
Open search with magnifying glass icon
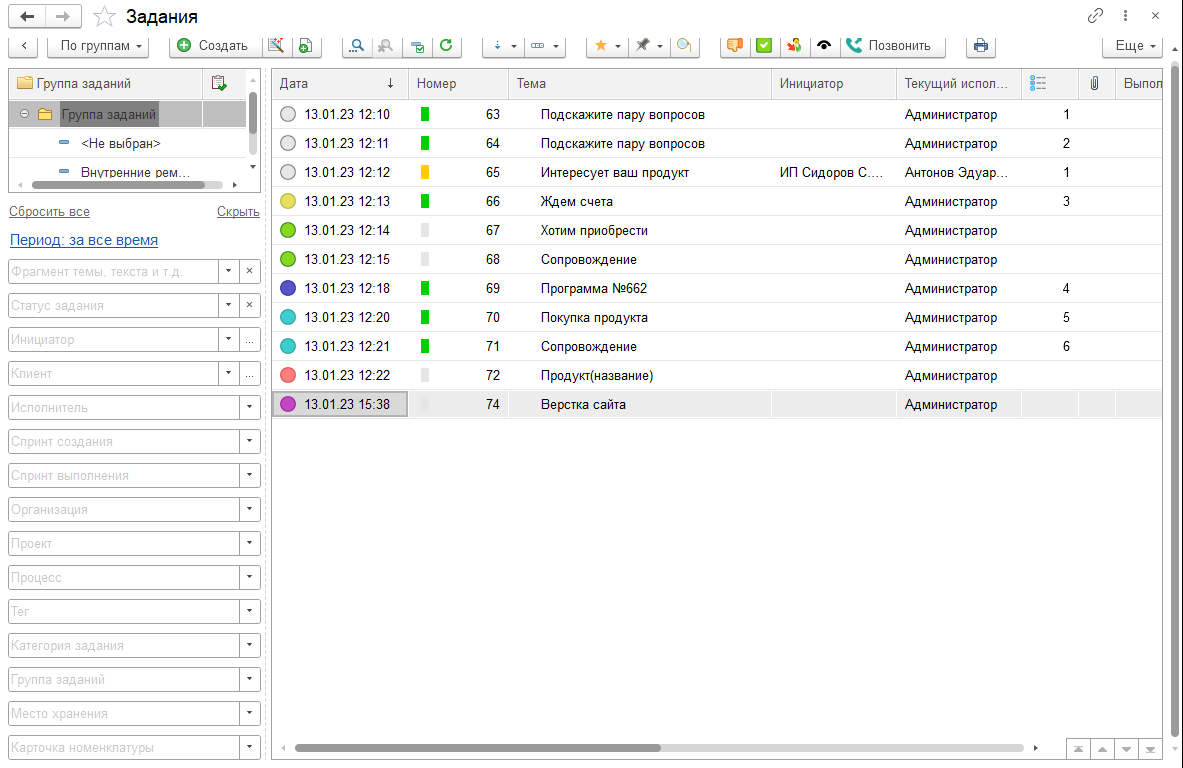click(x=355, y=46)
